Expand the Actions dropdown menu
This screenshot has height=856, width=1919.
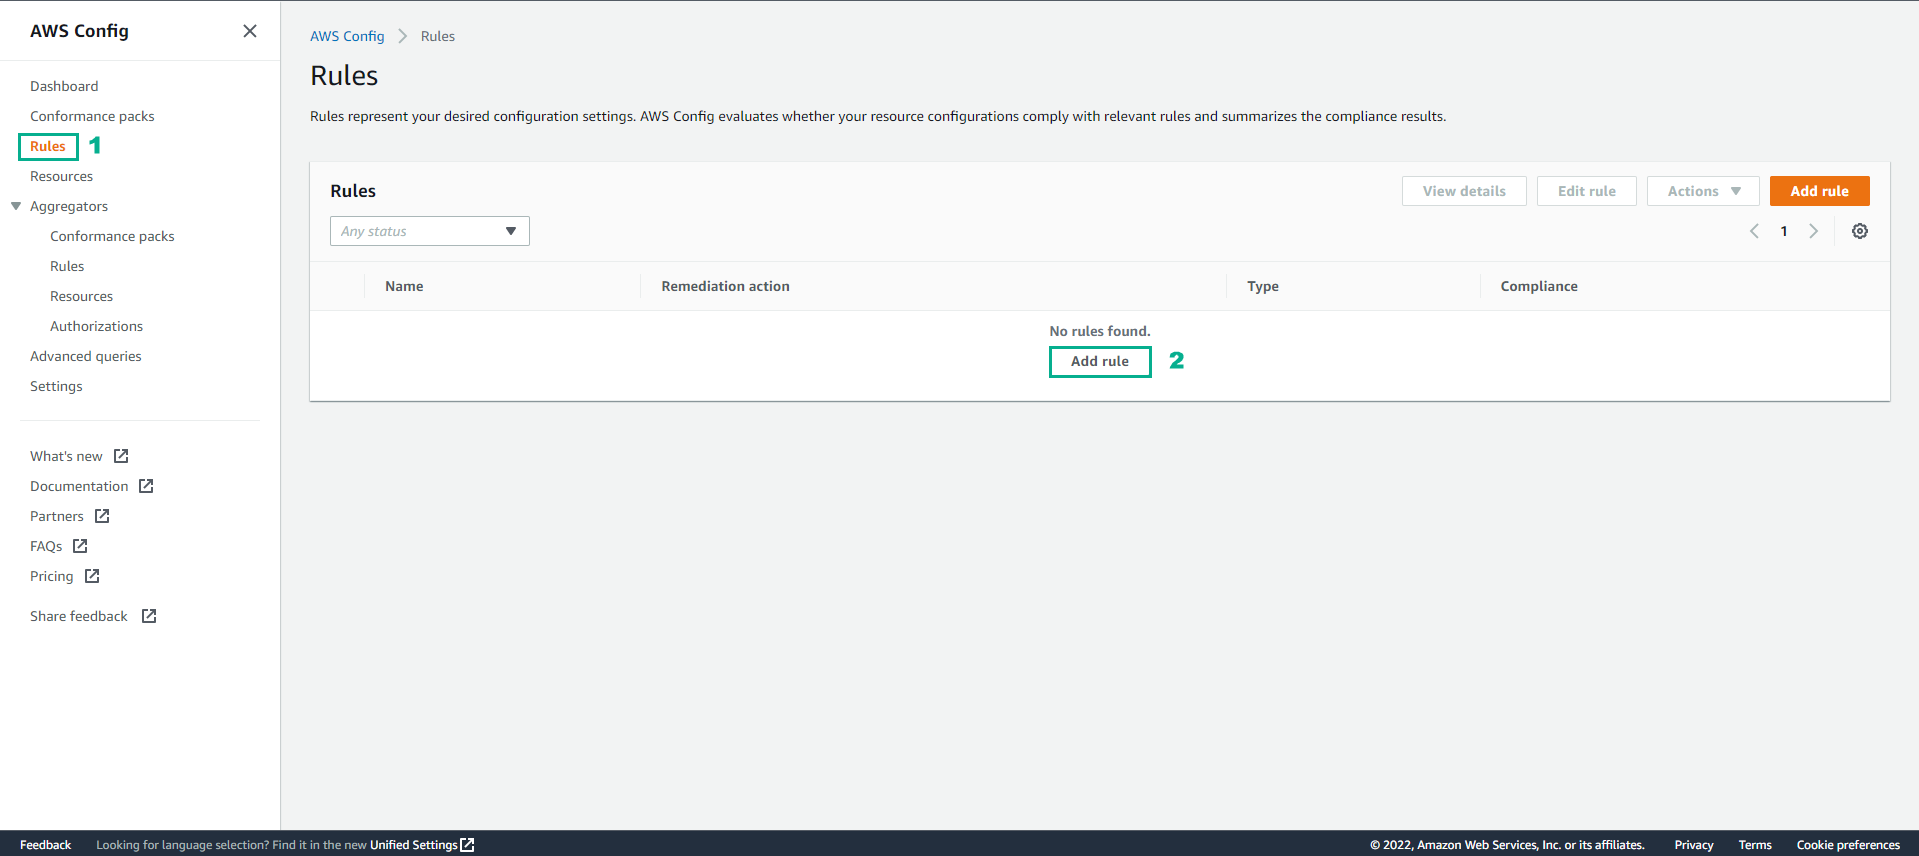click(x=1703, y=191)
